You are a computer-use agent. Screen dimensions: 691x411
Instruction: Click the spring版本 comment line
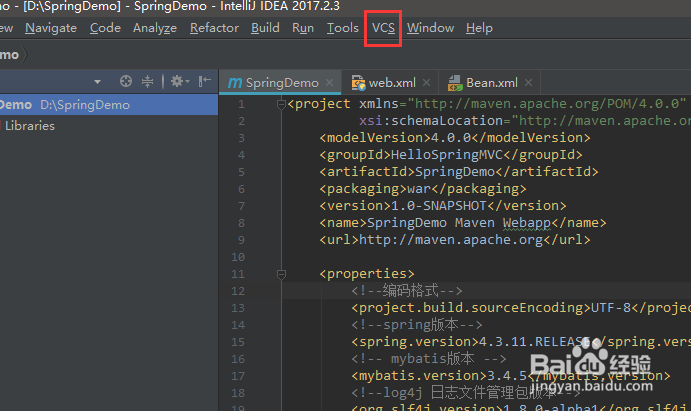point(416,325)
